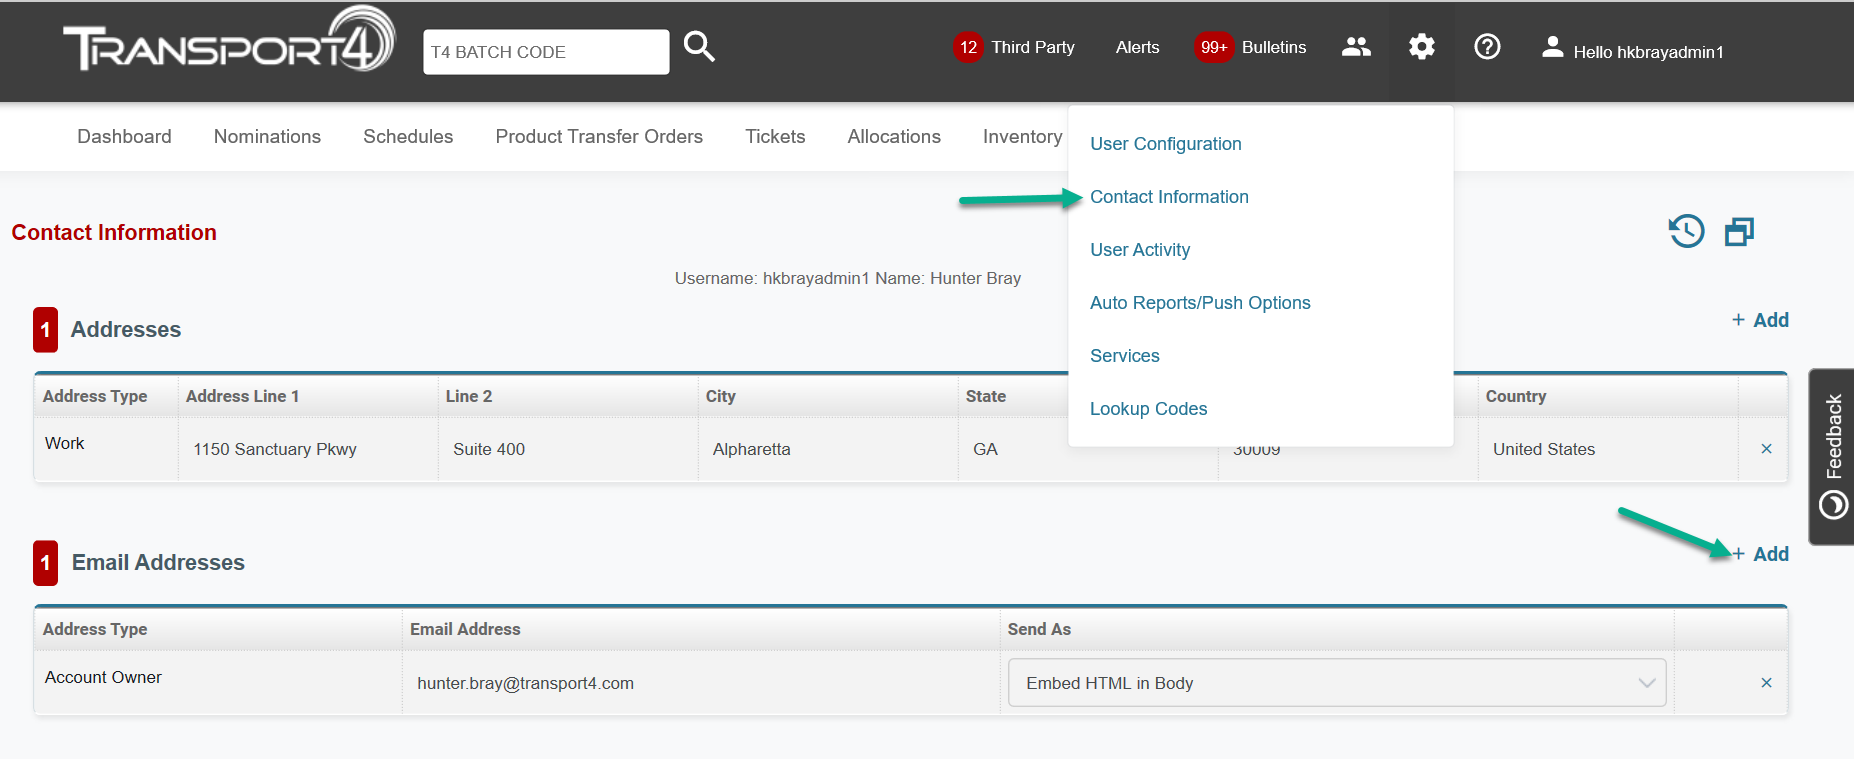Image resolution: width=1854 pixels, height=759 pixels.
Task: Click the search magnifier icon
Action: [x=699, y=47]
